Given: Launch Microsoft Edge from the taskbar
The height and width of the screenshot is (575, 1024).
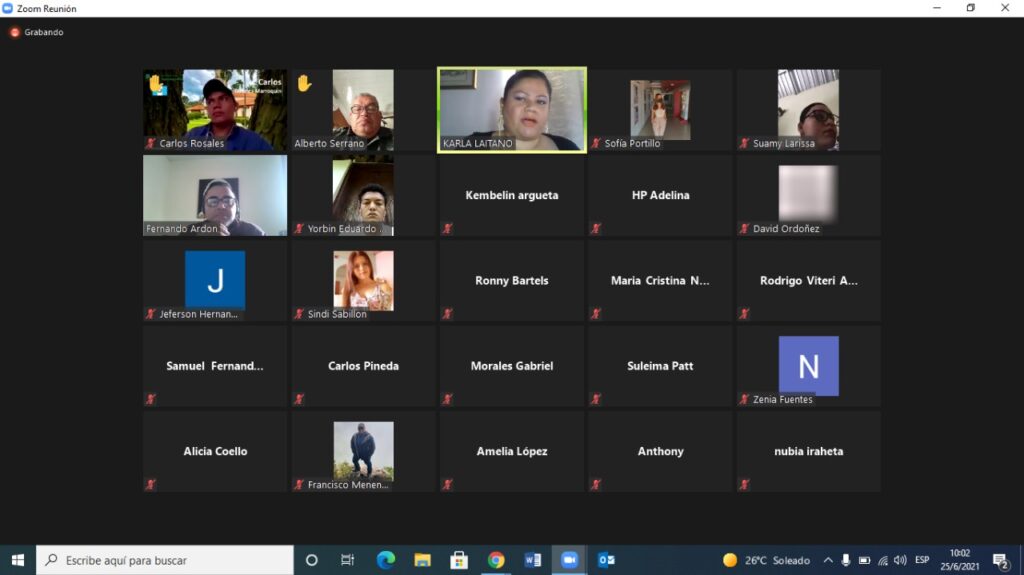Looking at the screenshot, I should click(386, 560).
